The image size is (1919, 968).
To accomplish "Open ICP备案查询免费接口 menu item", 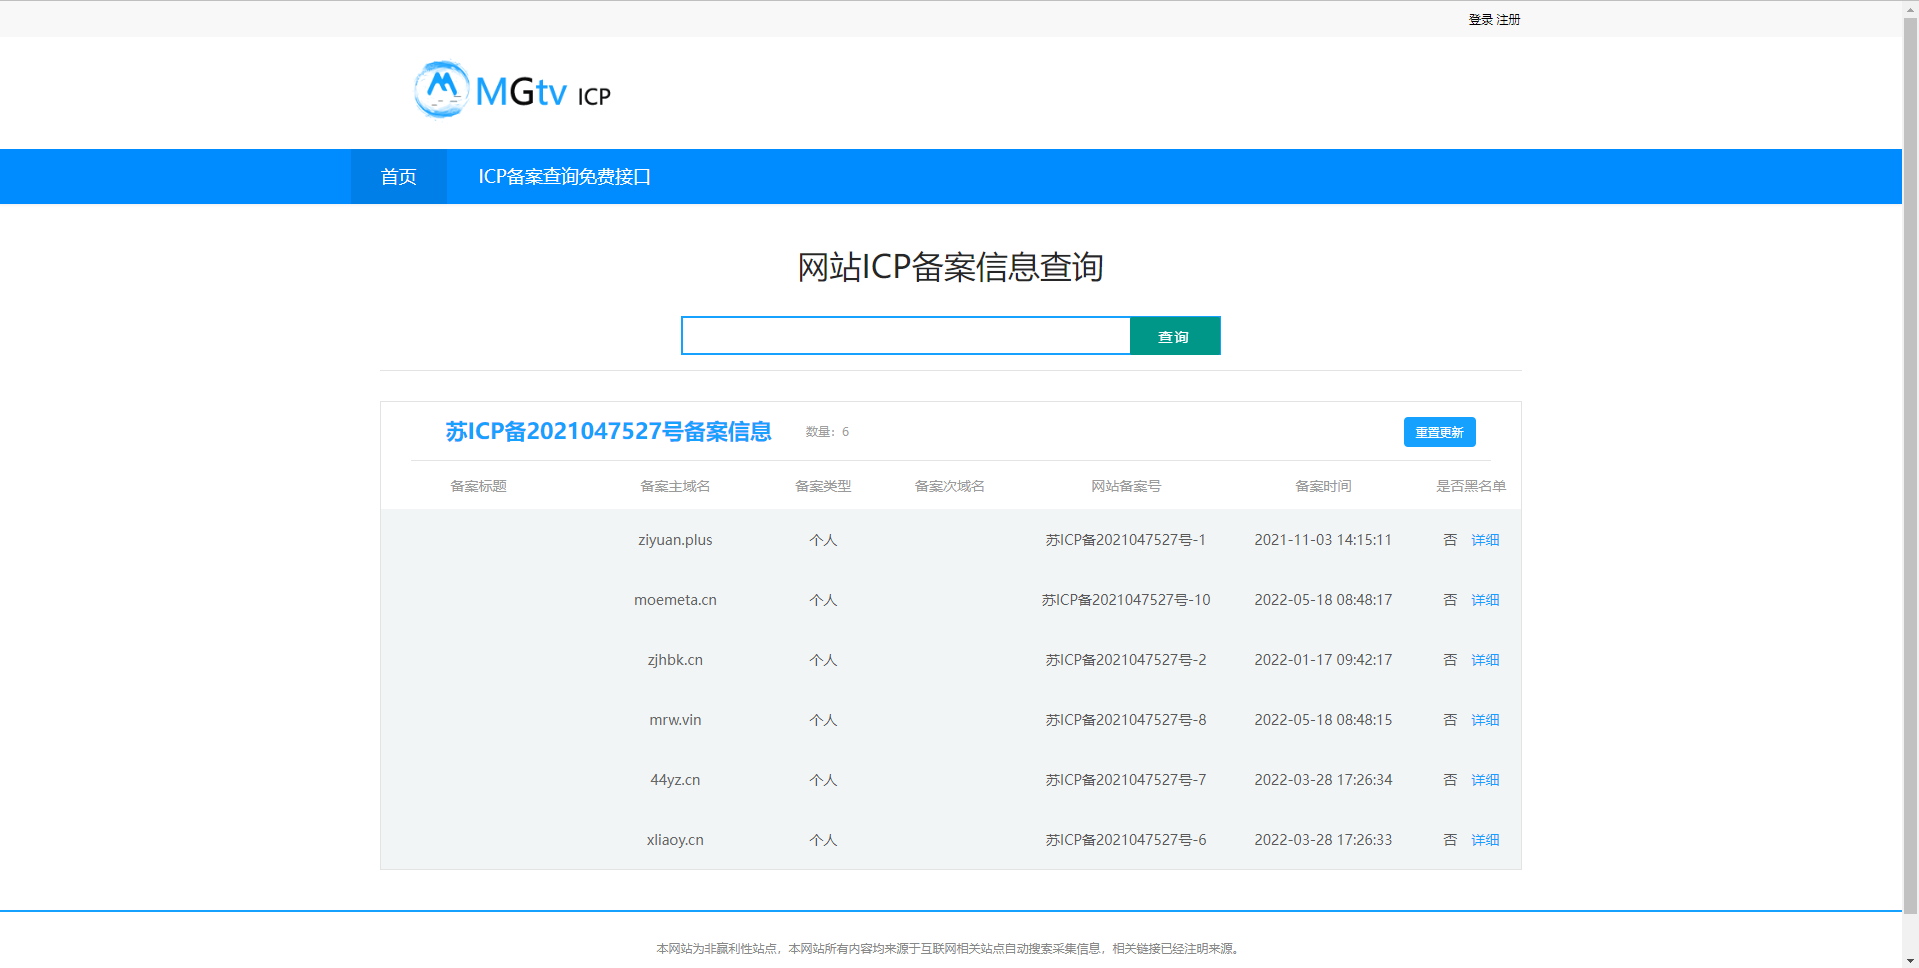I will [564, 177].
